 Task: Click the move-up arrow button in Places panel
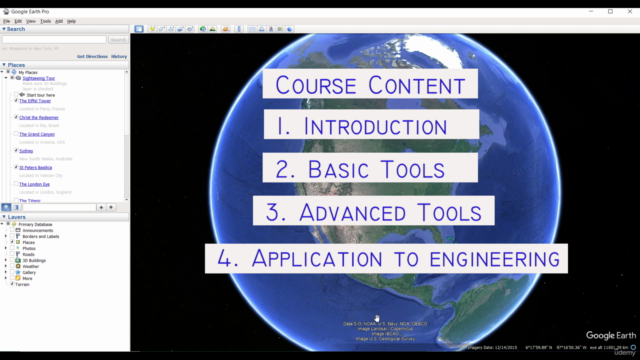pos(101,207)
